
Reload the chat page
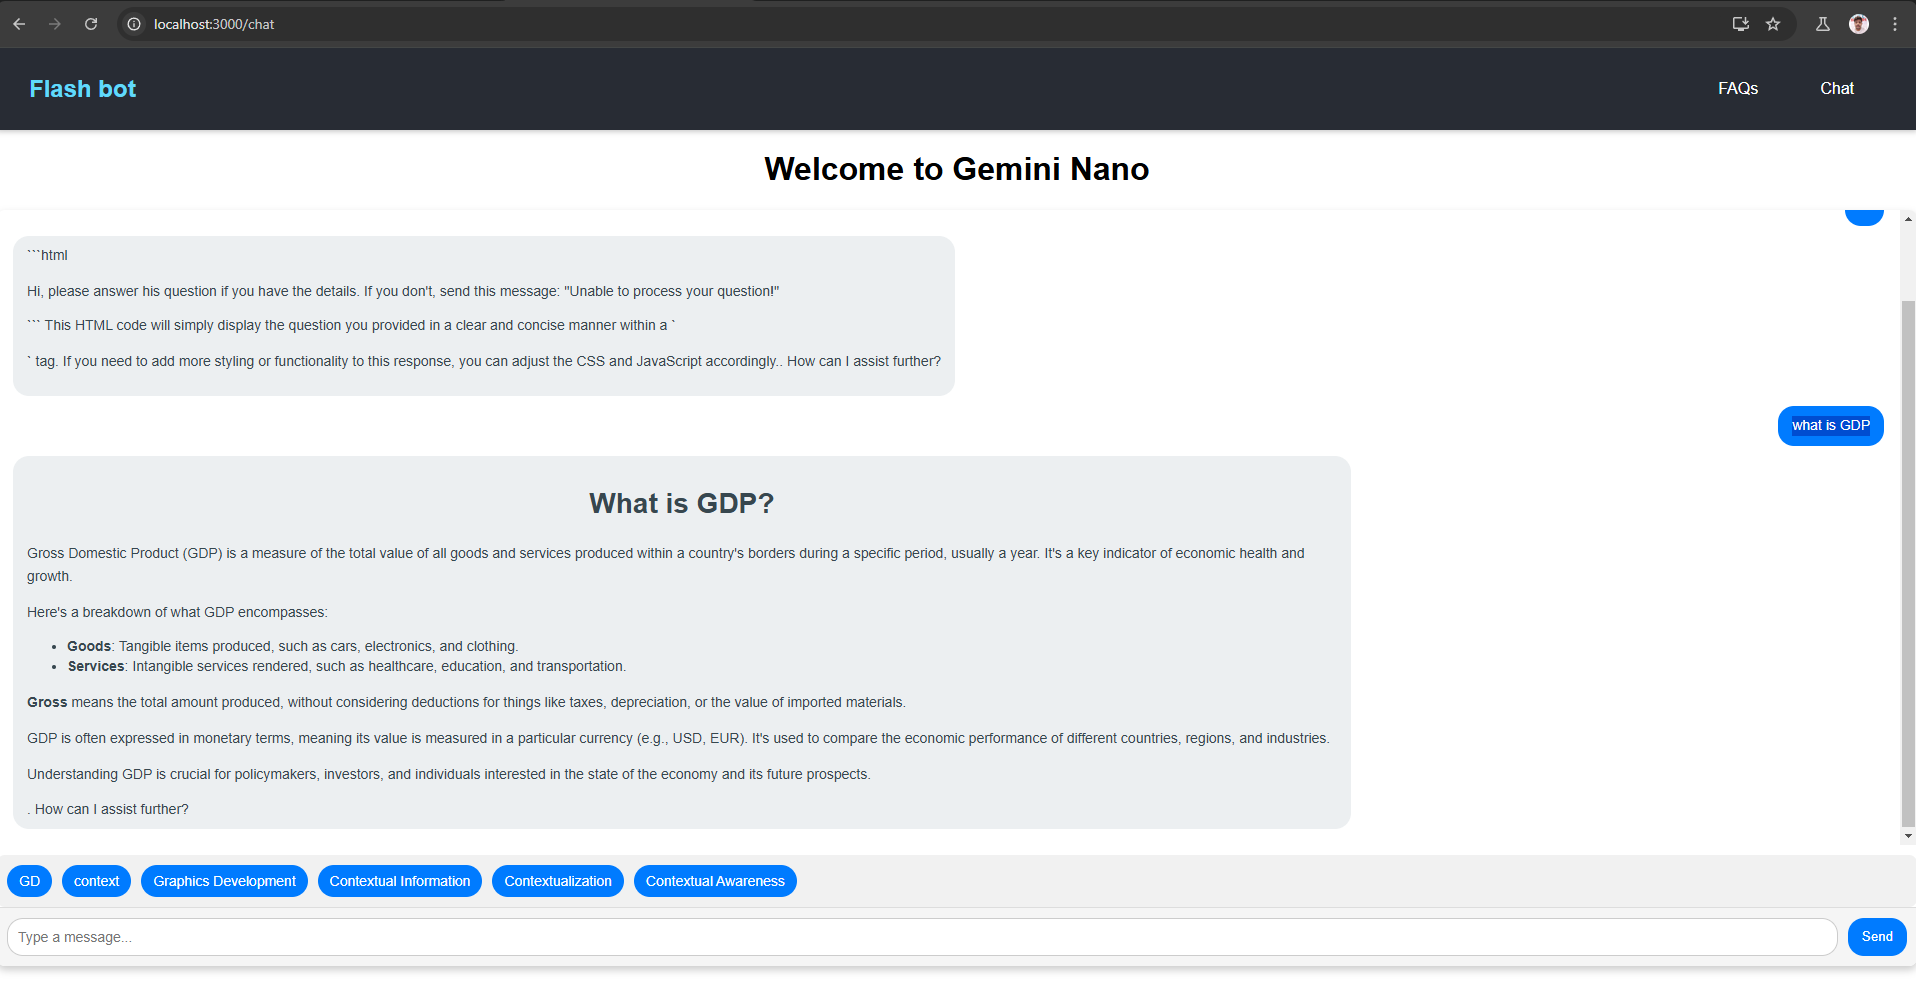tap(91, 24)
